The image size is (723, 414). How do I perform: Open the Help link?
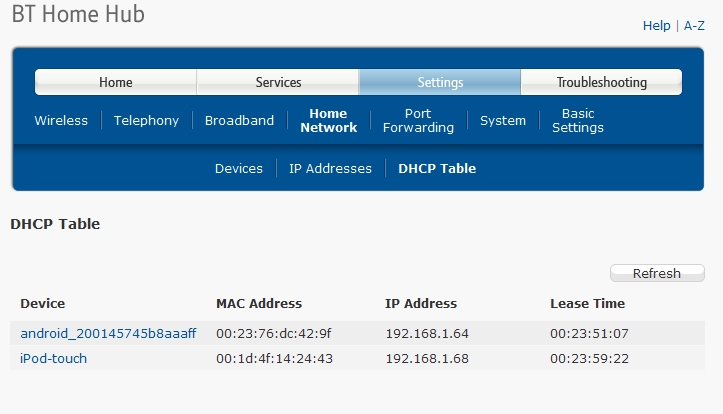click(x=656, y=25)
